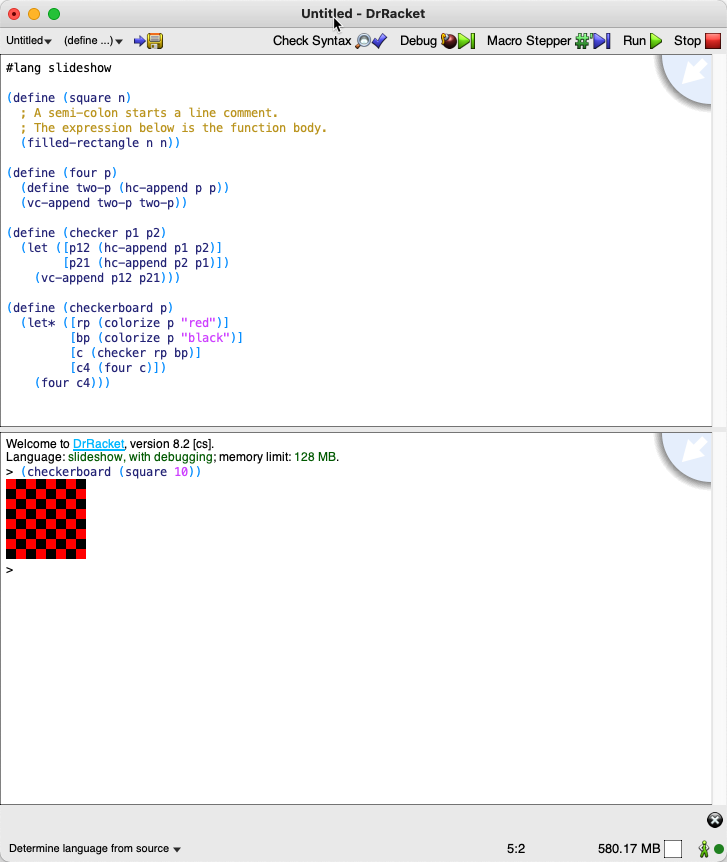Click the checkerboard image in output
The height and width of the screenshot is (862, 727).
click(x=46, y=519)
